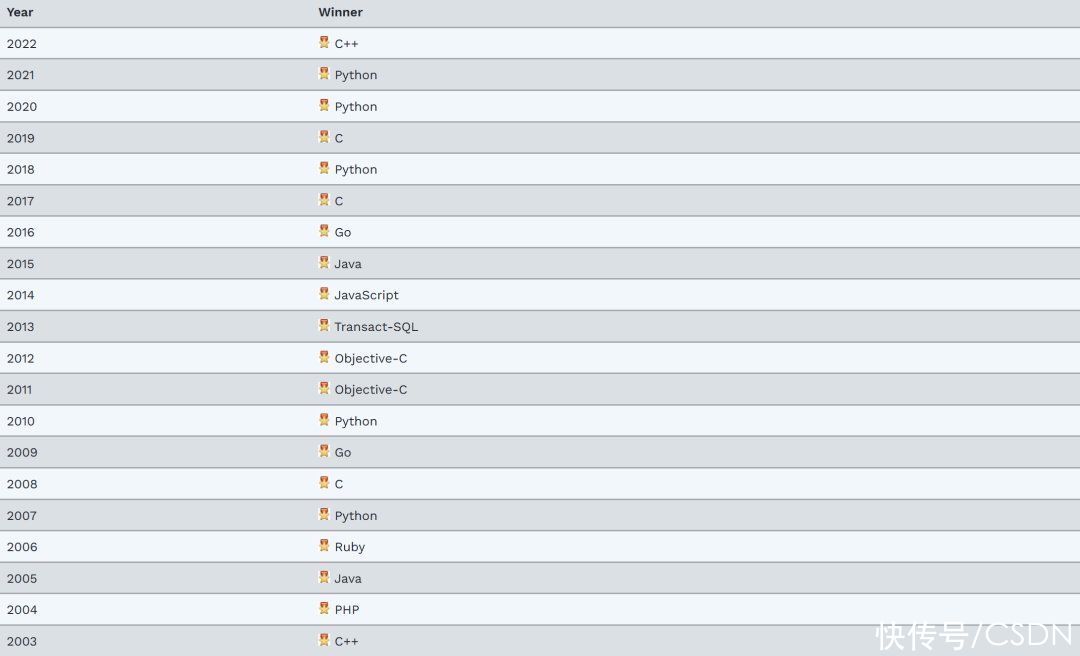1080x656 pixels.
Task: Click the Java winner for 2015
Action: click(348, 264)
